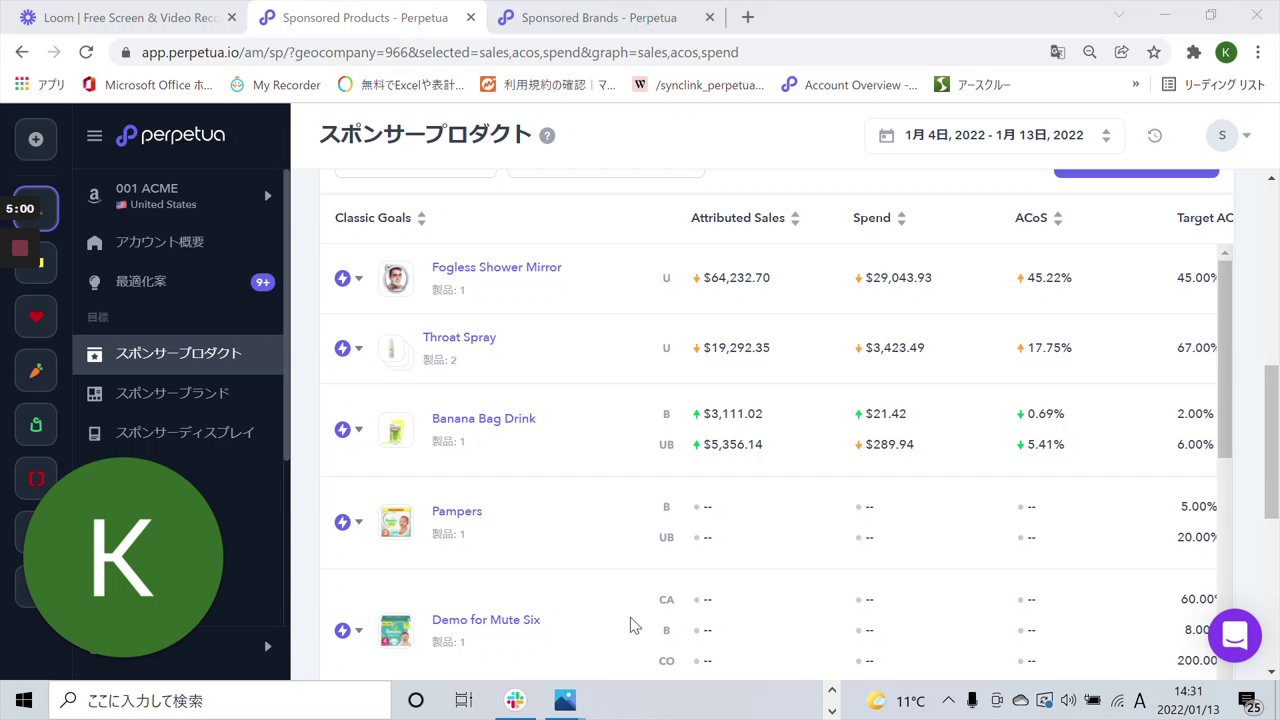
Task: Click the Loom stop recording square button
Action: coord(19,248)
